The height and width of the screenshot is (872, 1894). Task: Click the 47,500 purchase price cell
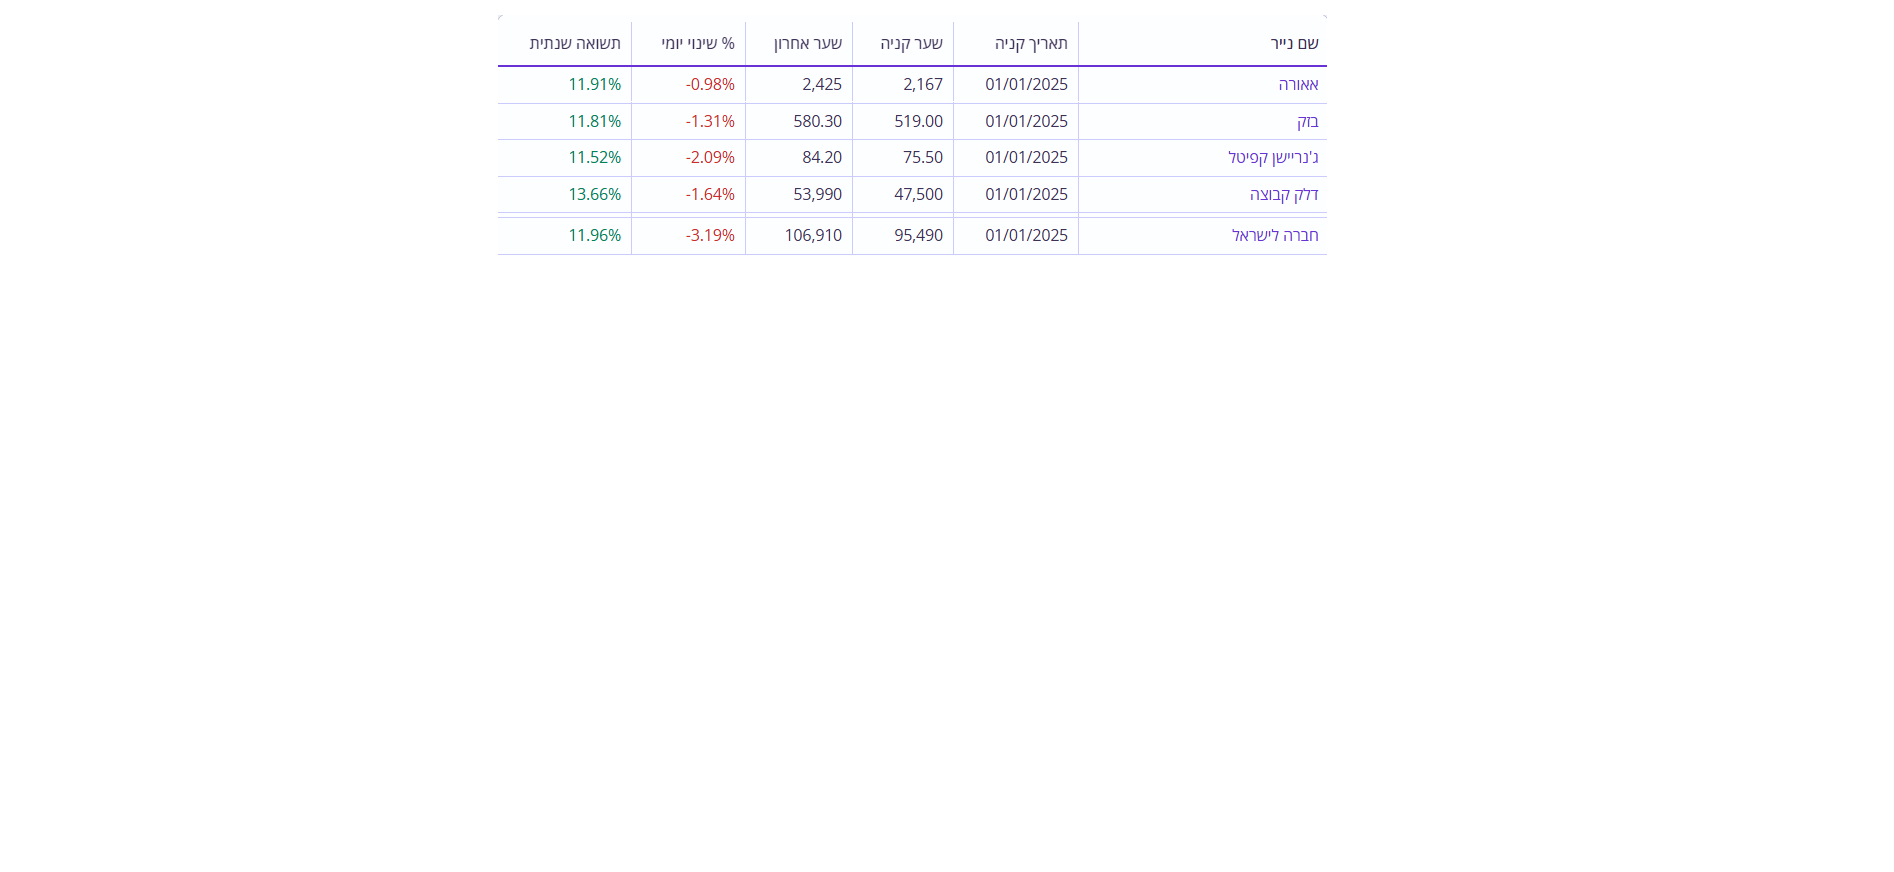(x=918, y=195)
